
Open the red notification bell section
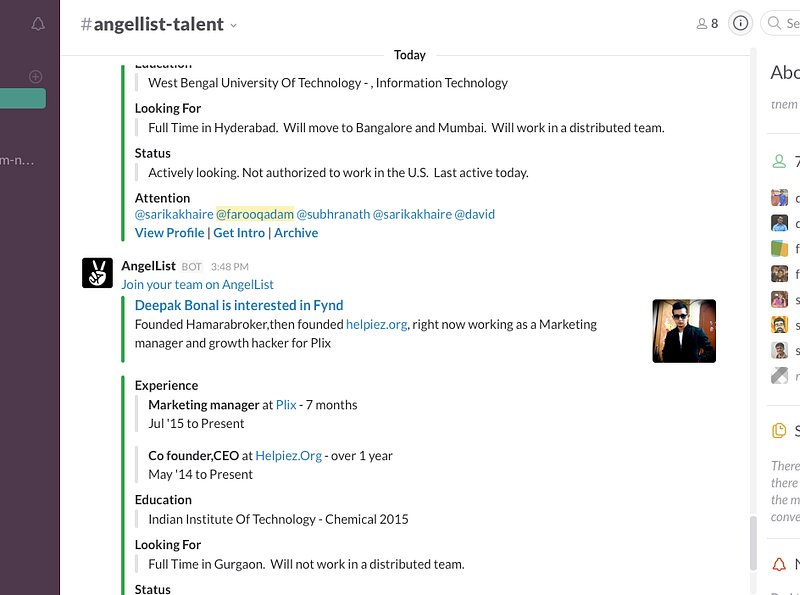click(x=779, y=564)
